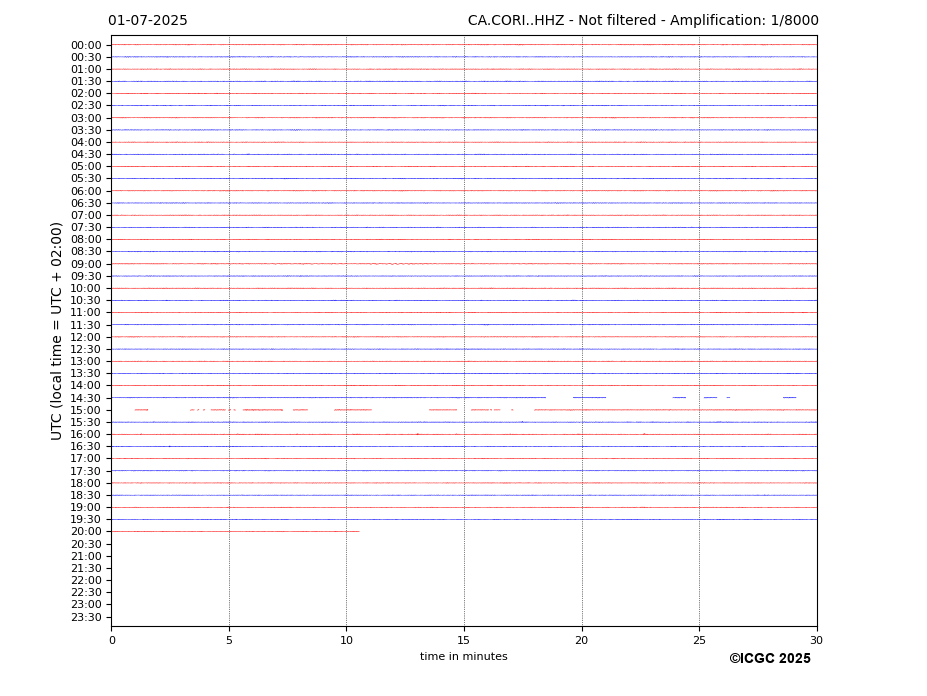Select the 05:00 time row label

tap(86, 167)
